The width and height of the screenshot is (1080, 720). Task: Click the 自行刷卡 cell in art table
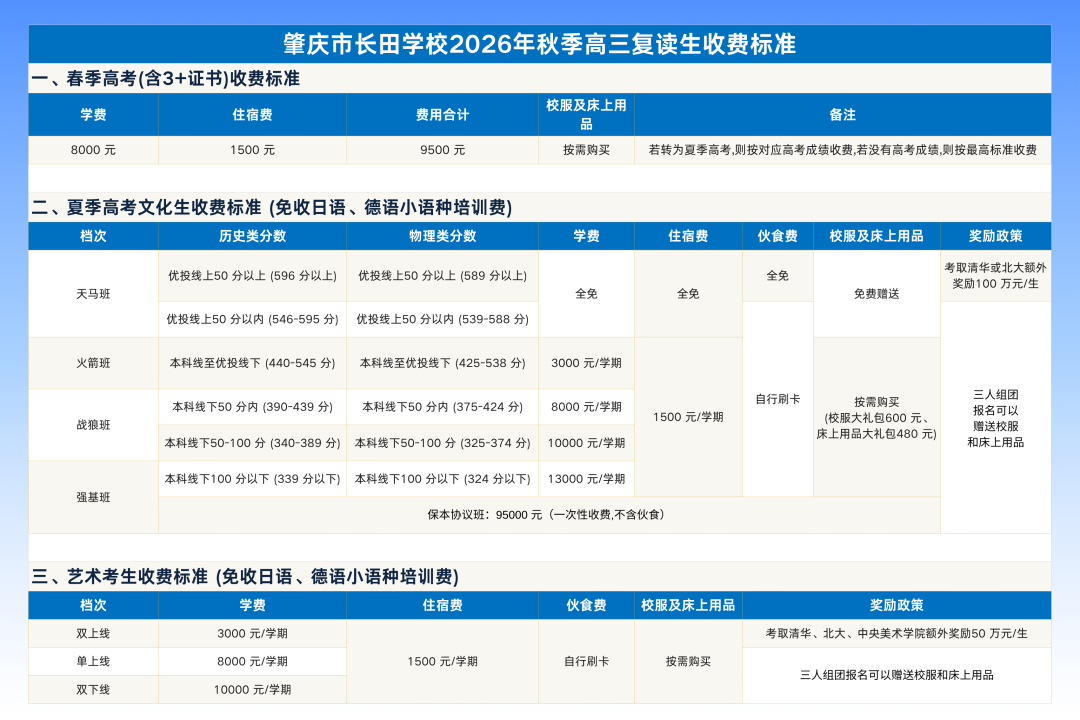coord(586,661)
